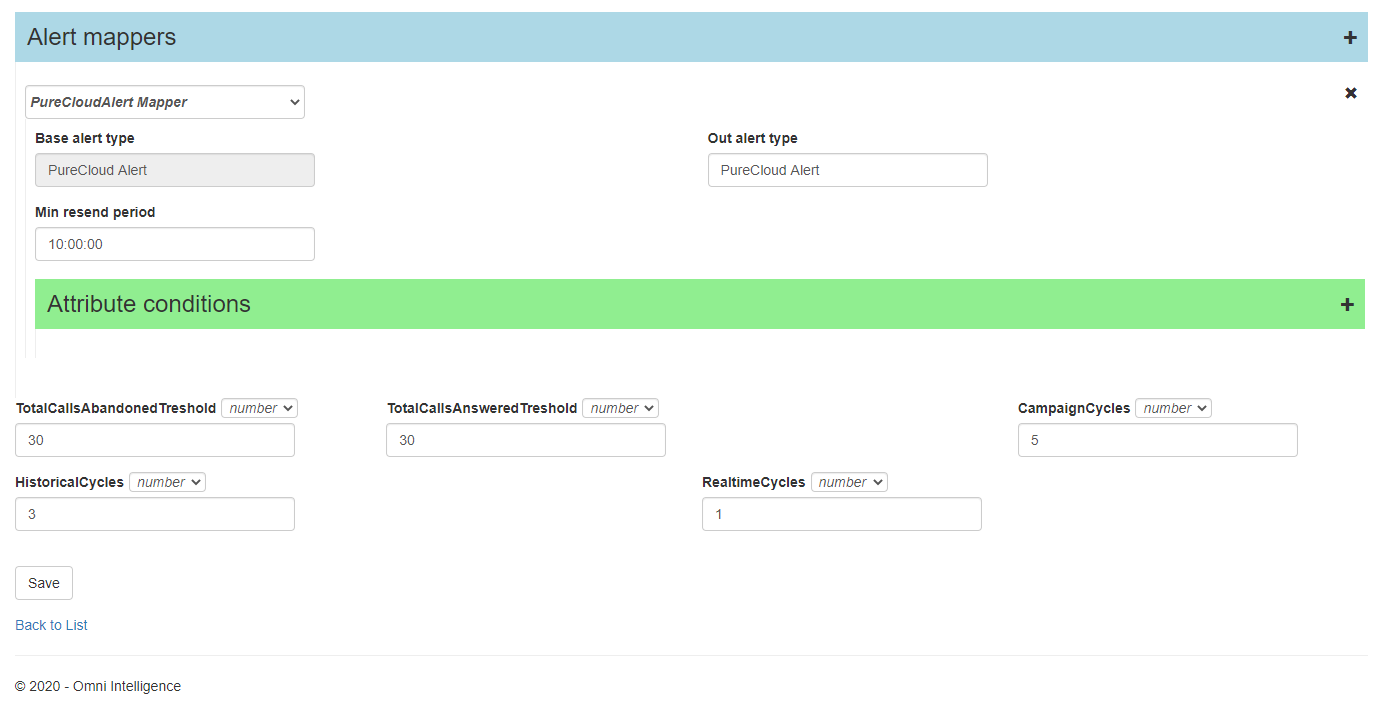Click plus icon in Alert mappers header

(1349, 38)
